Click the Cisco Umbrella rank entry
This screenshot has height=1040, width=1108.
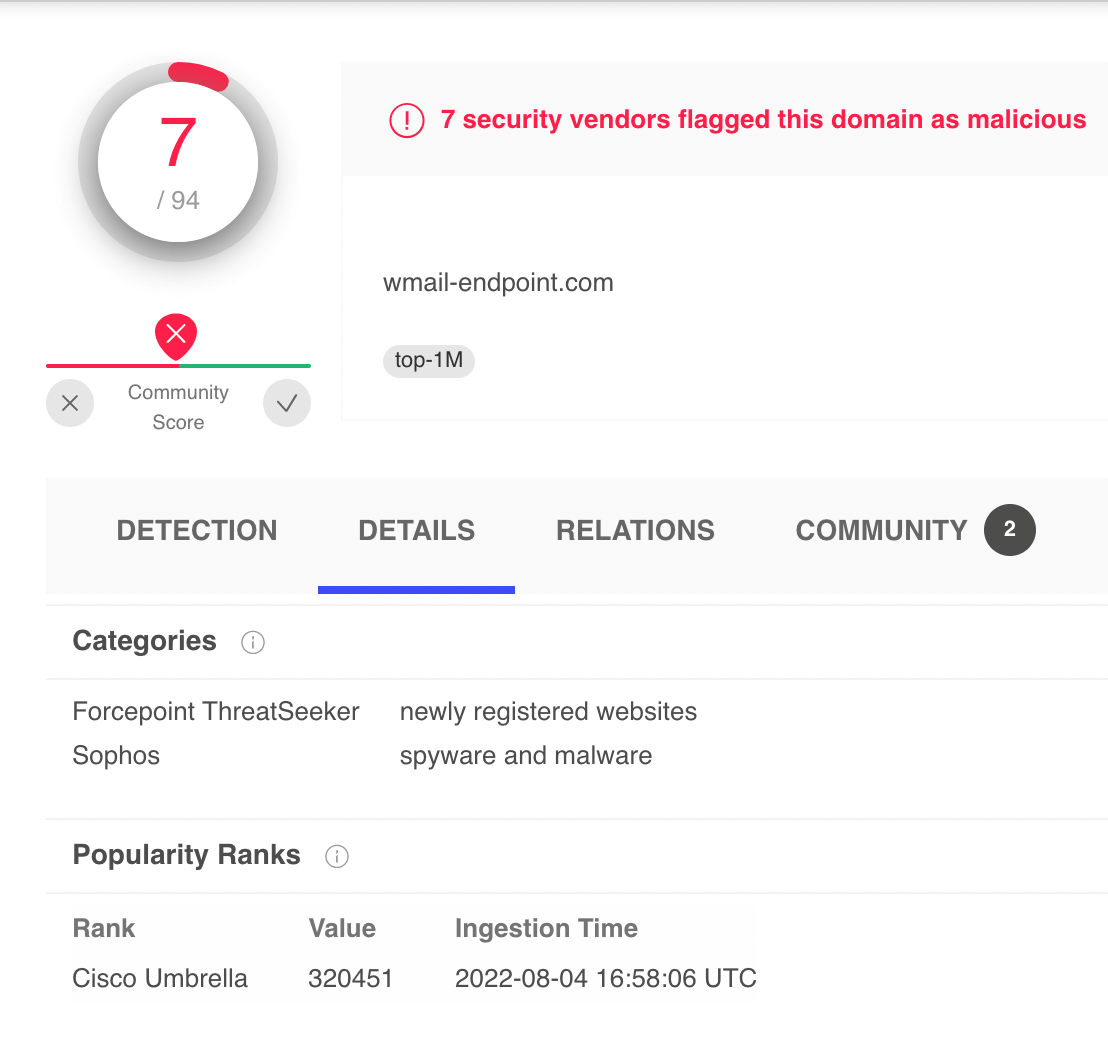(160, 978)
